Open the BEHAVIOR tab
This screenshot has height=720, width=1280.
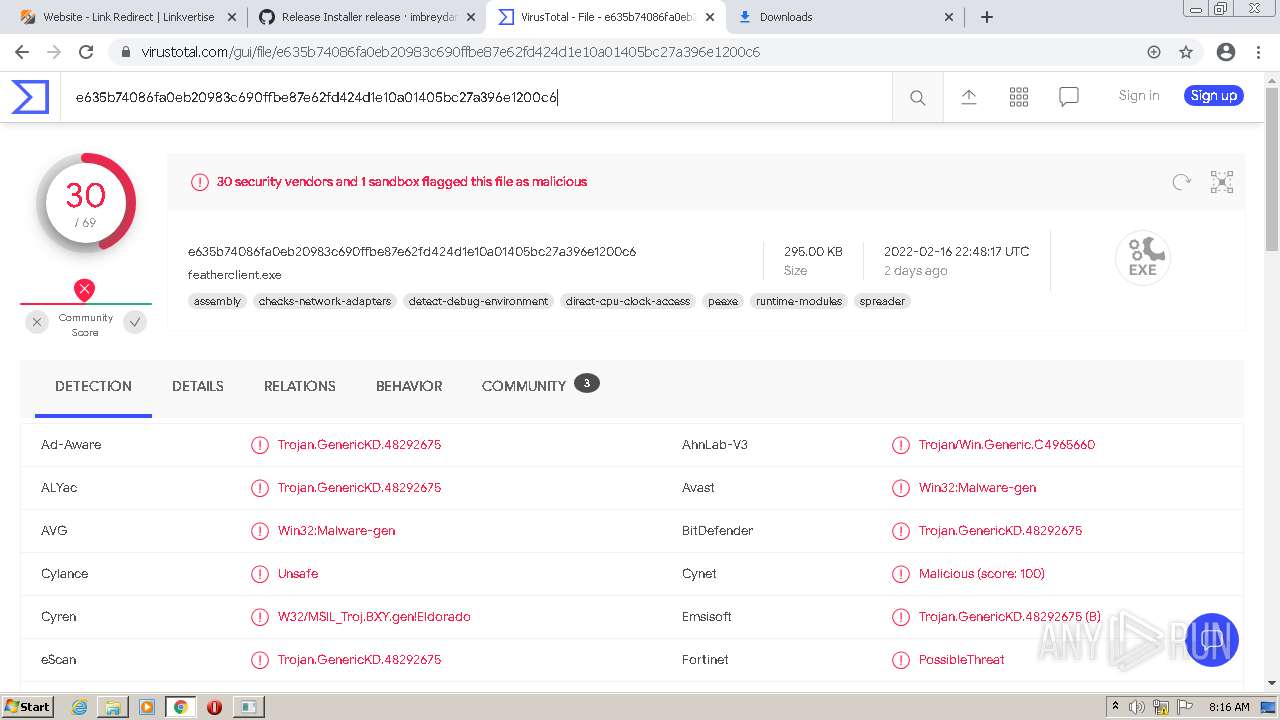(x=409, y=386)
